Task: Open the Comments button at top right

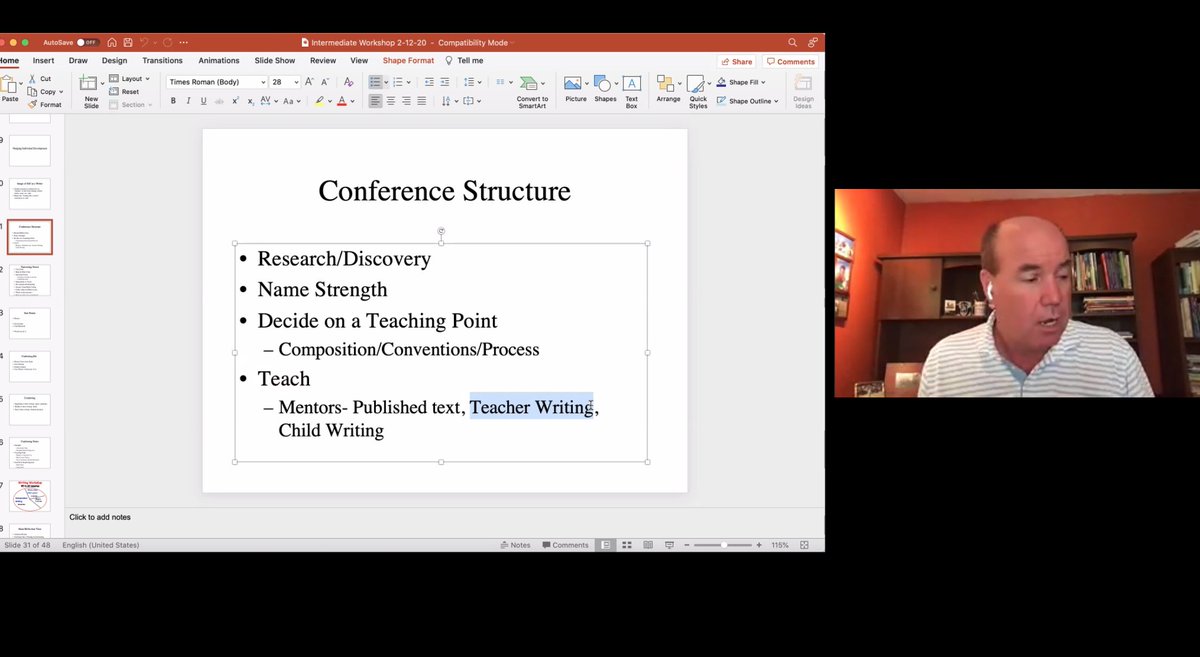Action: tap(790, 61)
